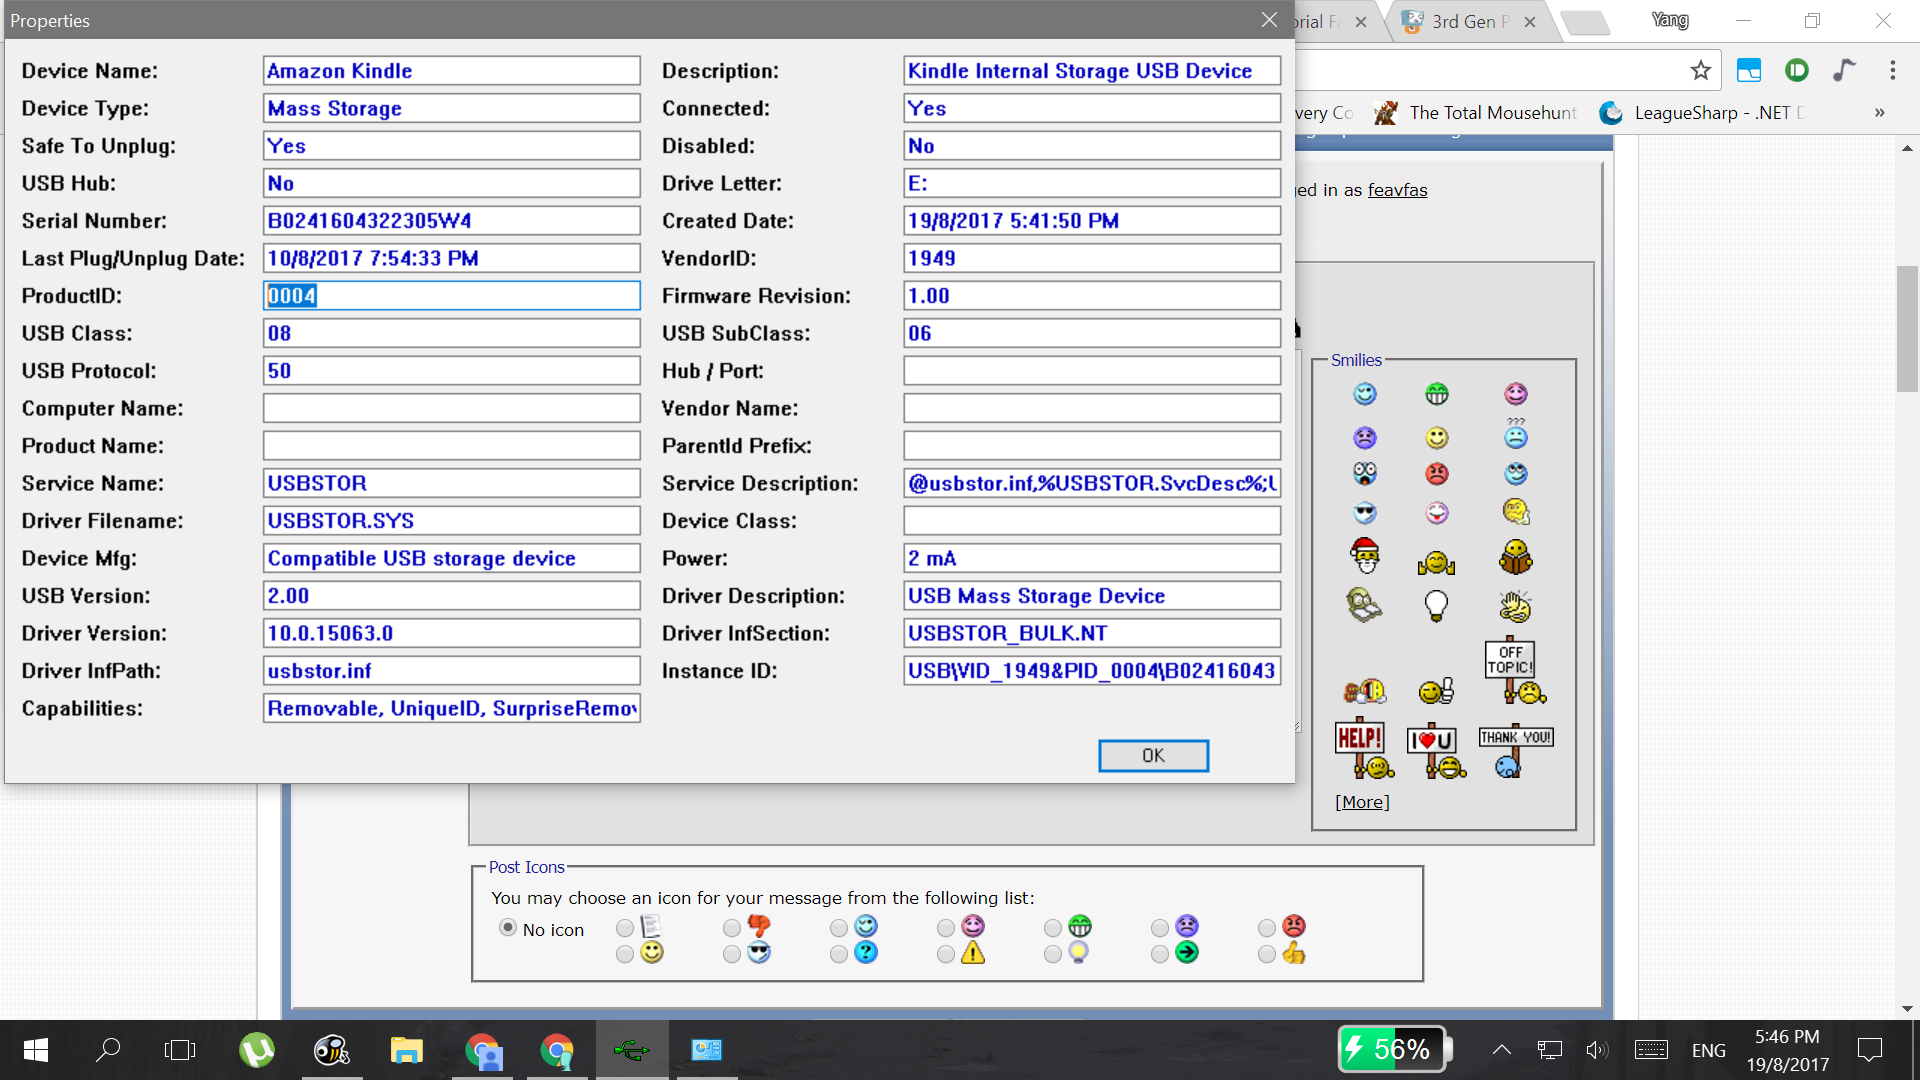
Task: Select the No icon radio button
Action: click(x=508, y=928)
